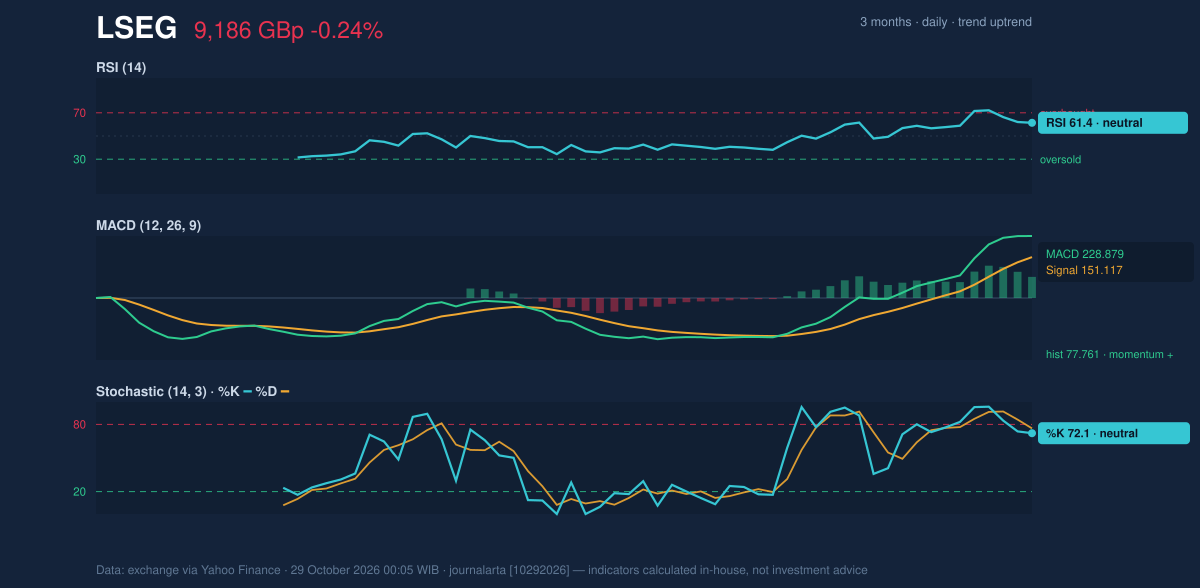Click the cyan %K legend swatch
Image resolution: width=1200 pixels, height=588 pixels.
pos(247,391)
